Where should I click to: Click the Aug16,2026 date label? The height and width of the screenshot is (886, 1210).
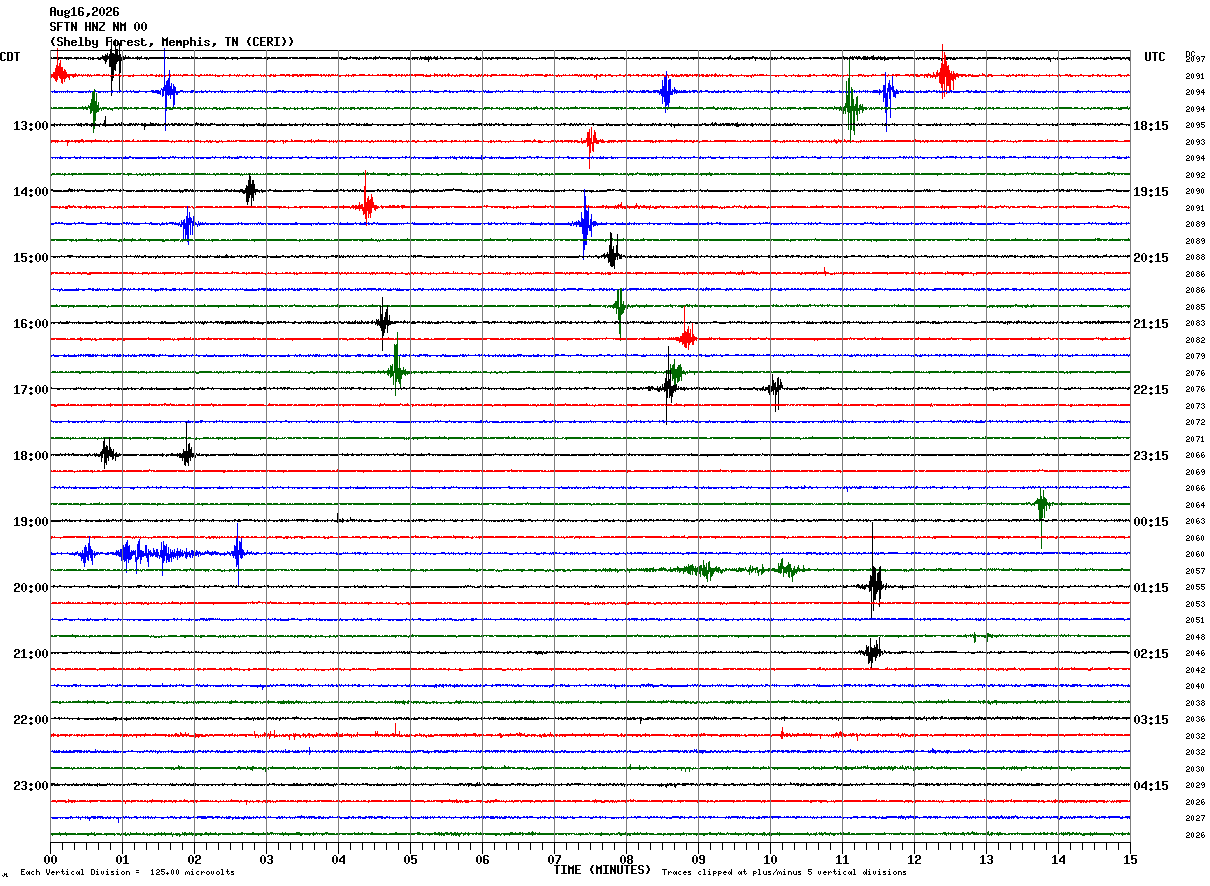(84, 12)
